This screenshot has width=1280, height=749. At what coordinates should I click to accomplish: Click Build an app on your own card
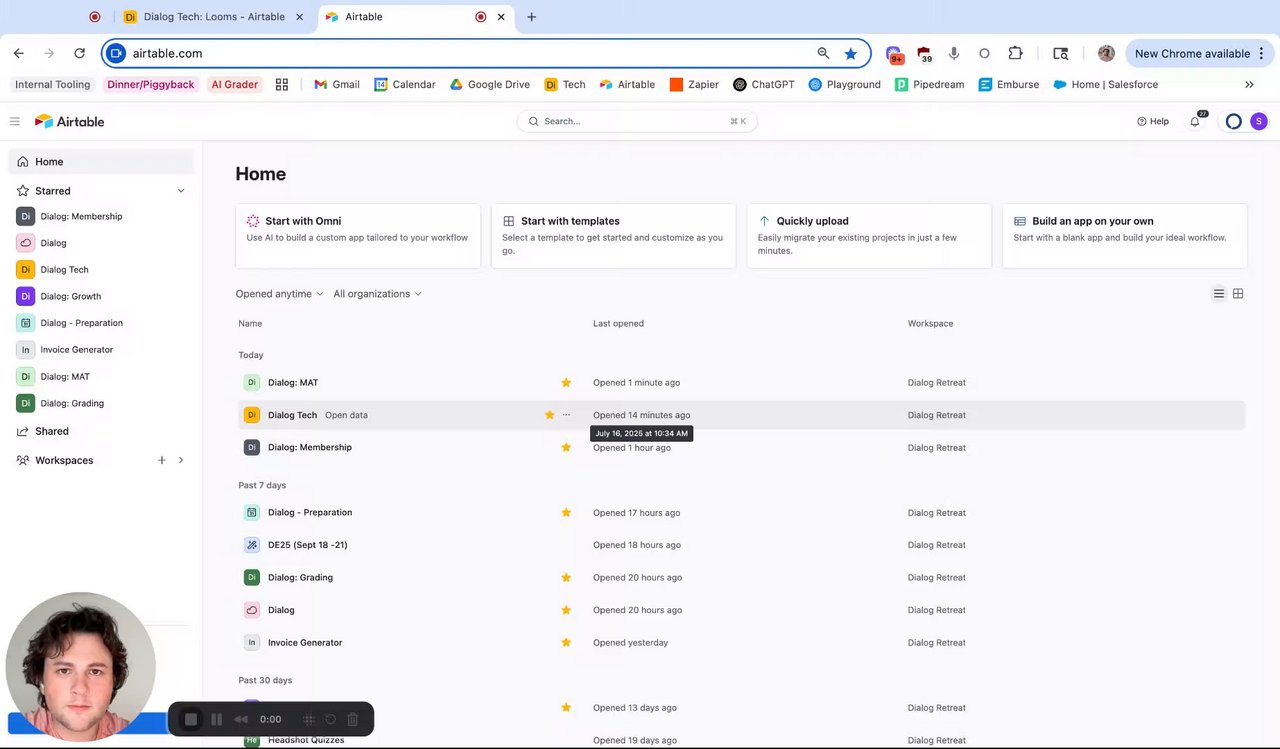tap(1125, 236)
